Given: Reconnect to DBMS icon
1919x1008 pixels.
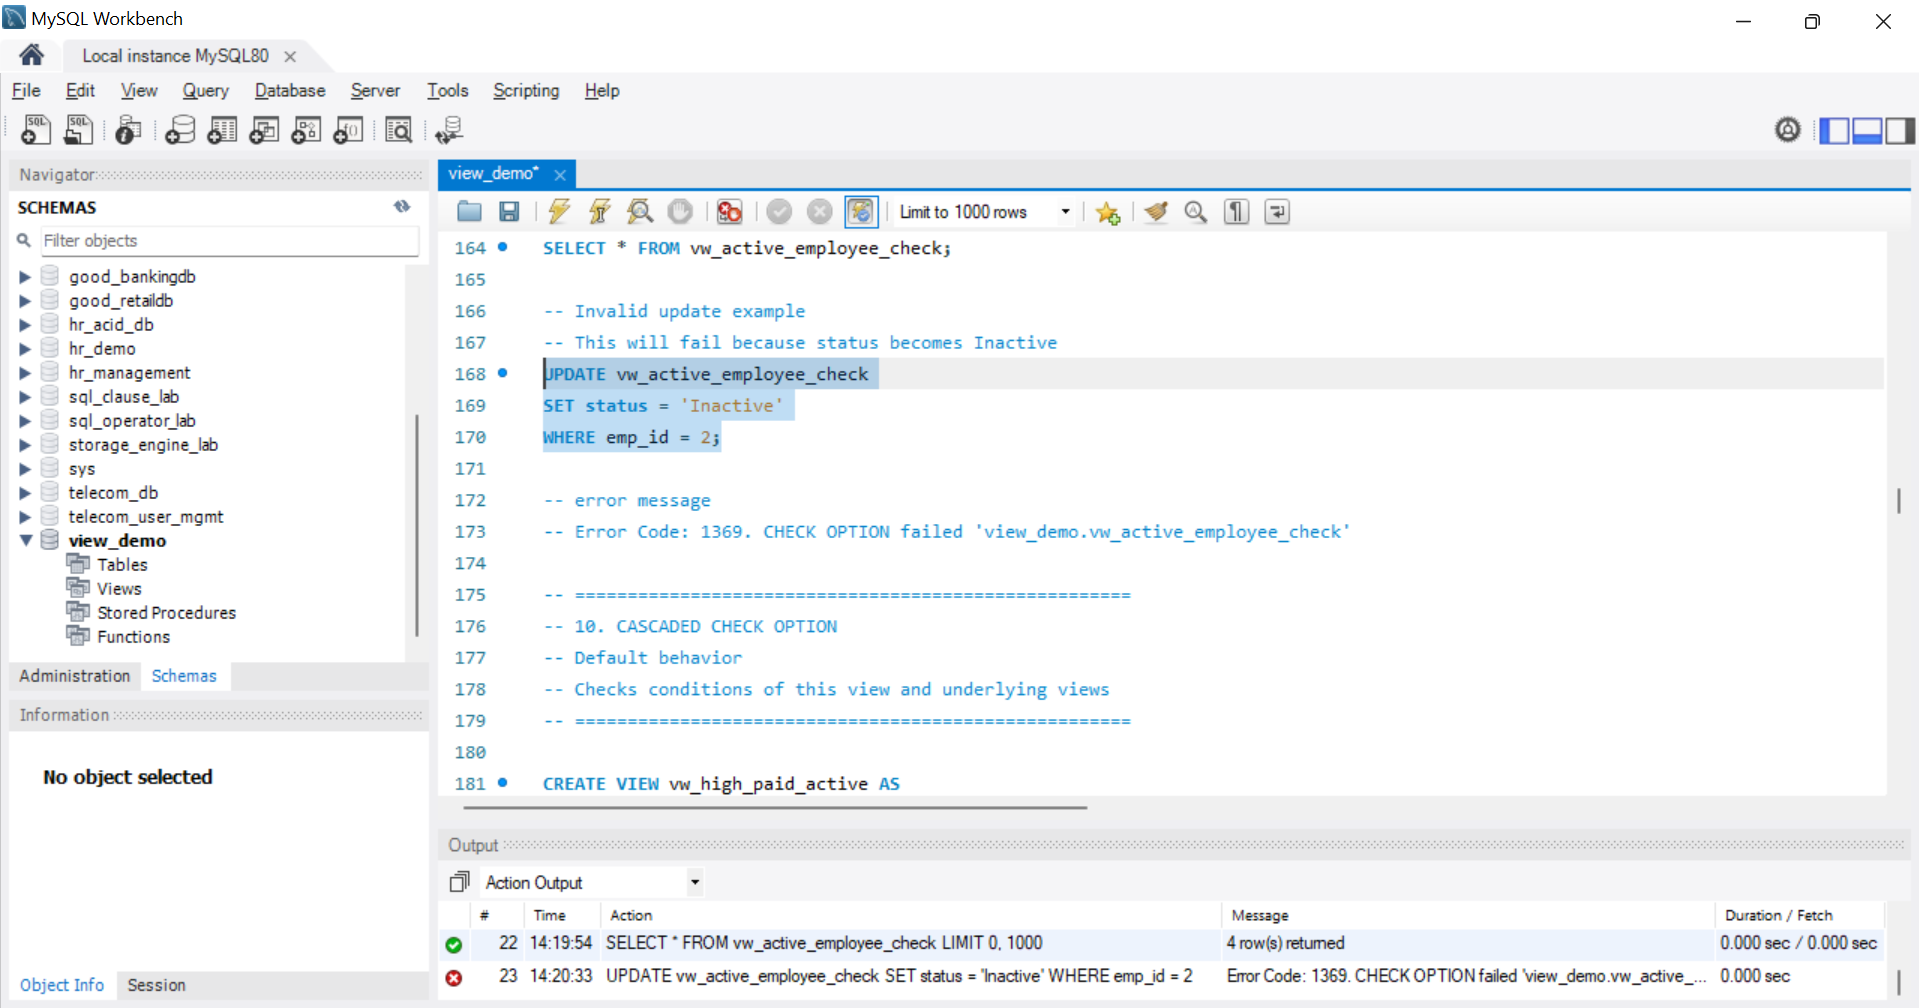Looking at the screenshot, I should point(449,130).
